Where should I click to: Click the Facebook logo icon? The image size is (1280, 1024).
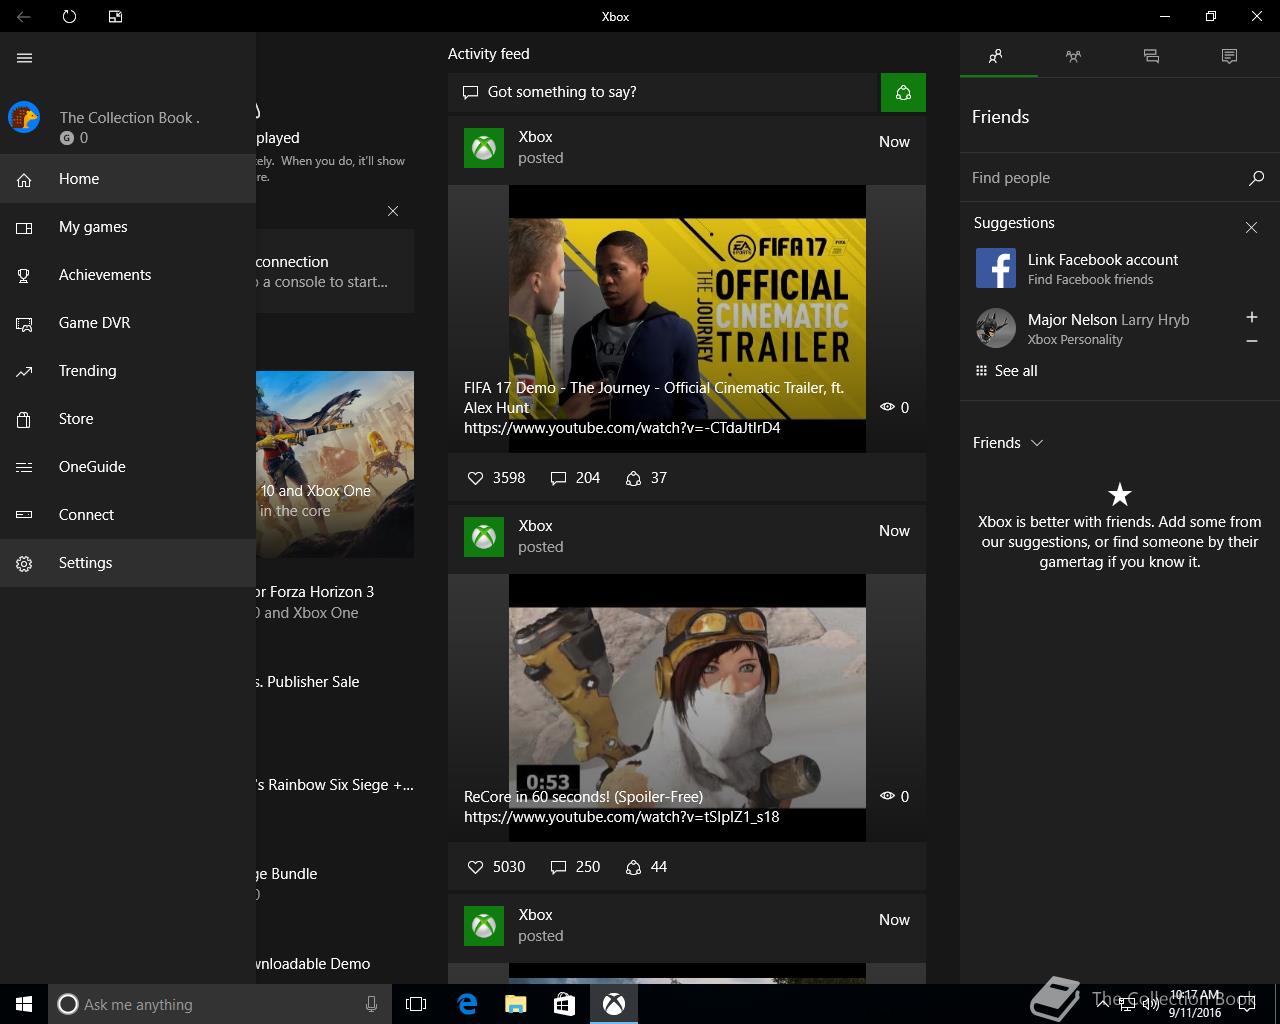996,268
